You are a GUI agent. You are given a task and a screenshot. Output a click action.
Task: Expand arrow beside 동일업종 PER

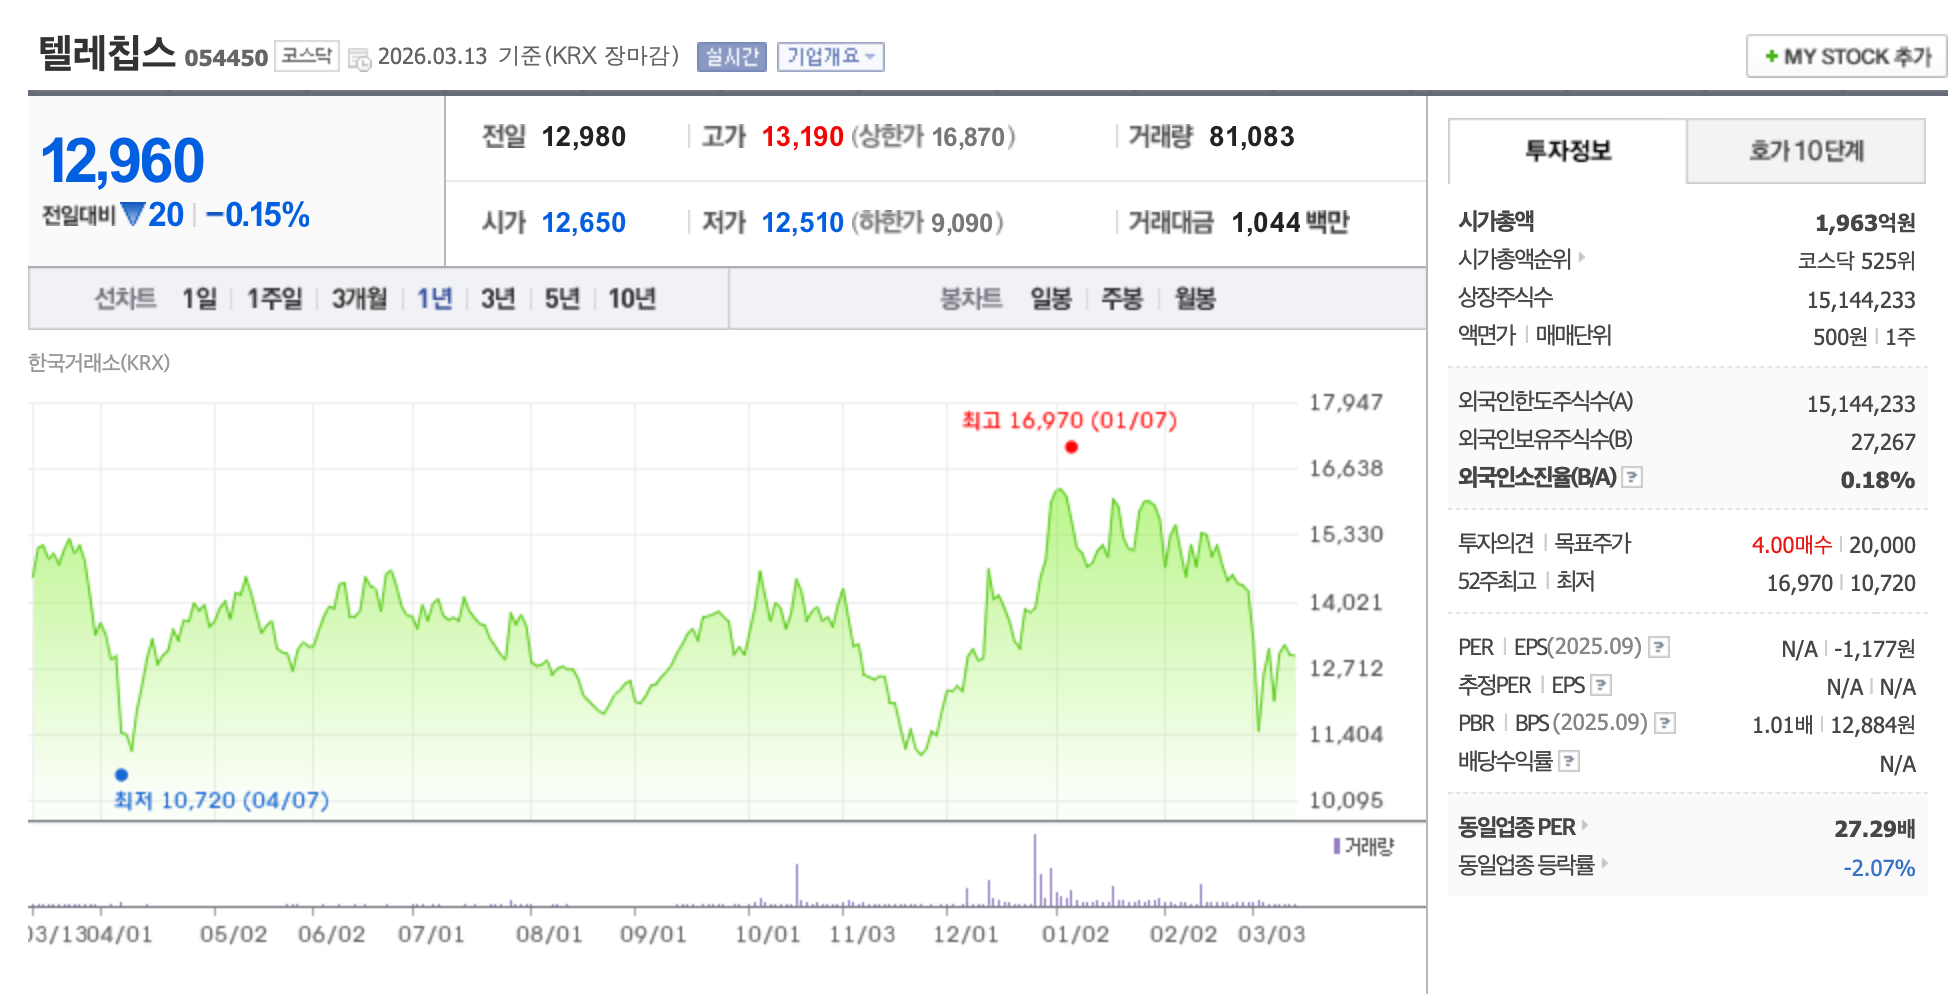pos(1585,825)
